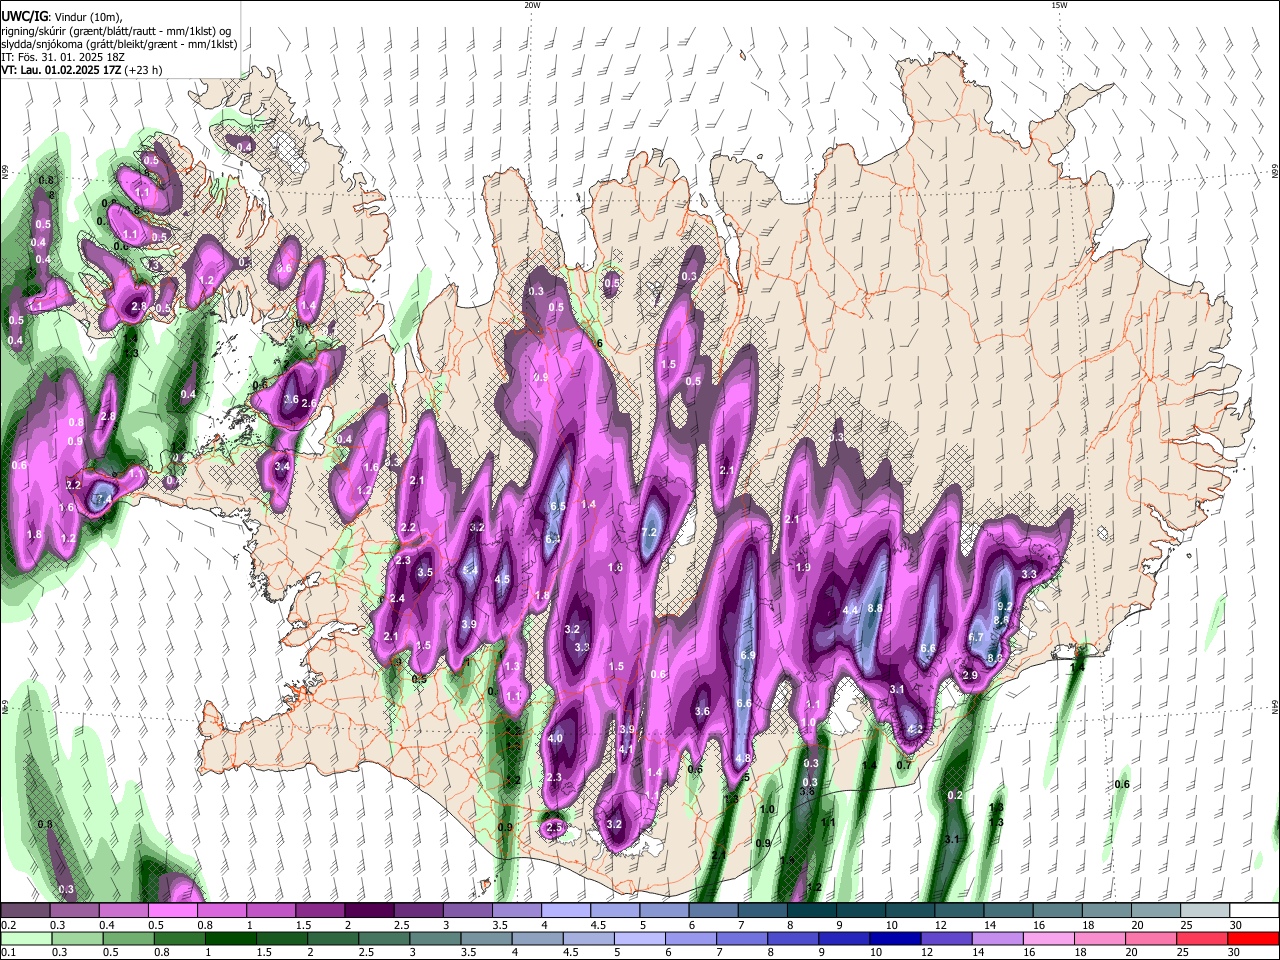Click the '15W' longitude label
Screen dimensions: 1280x960
[x=1059, y=5]
